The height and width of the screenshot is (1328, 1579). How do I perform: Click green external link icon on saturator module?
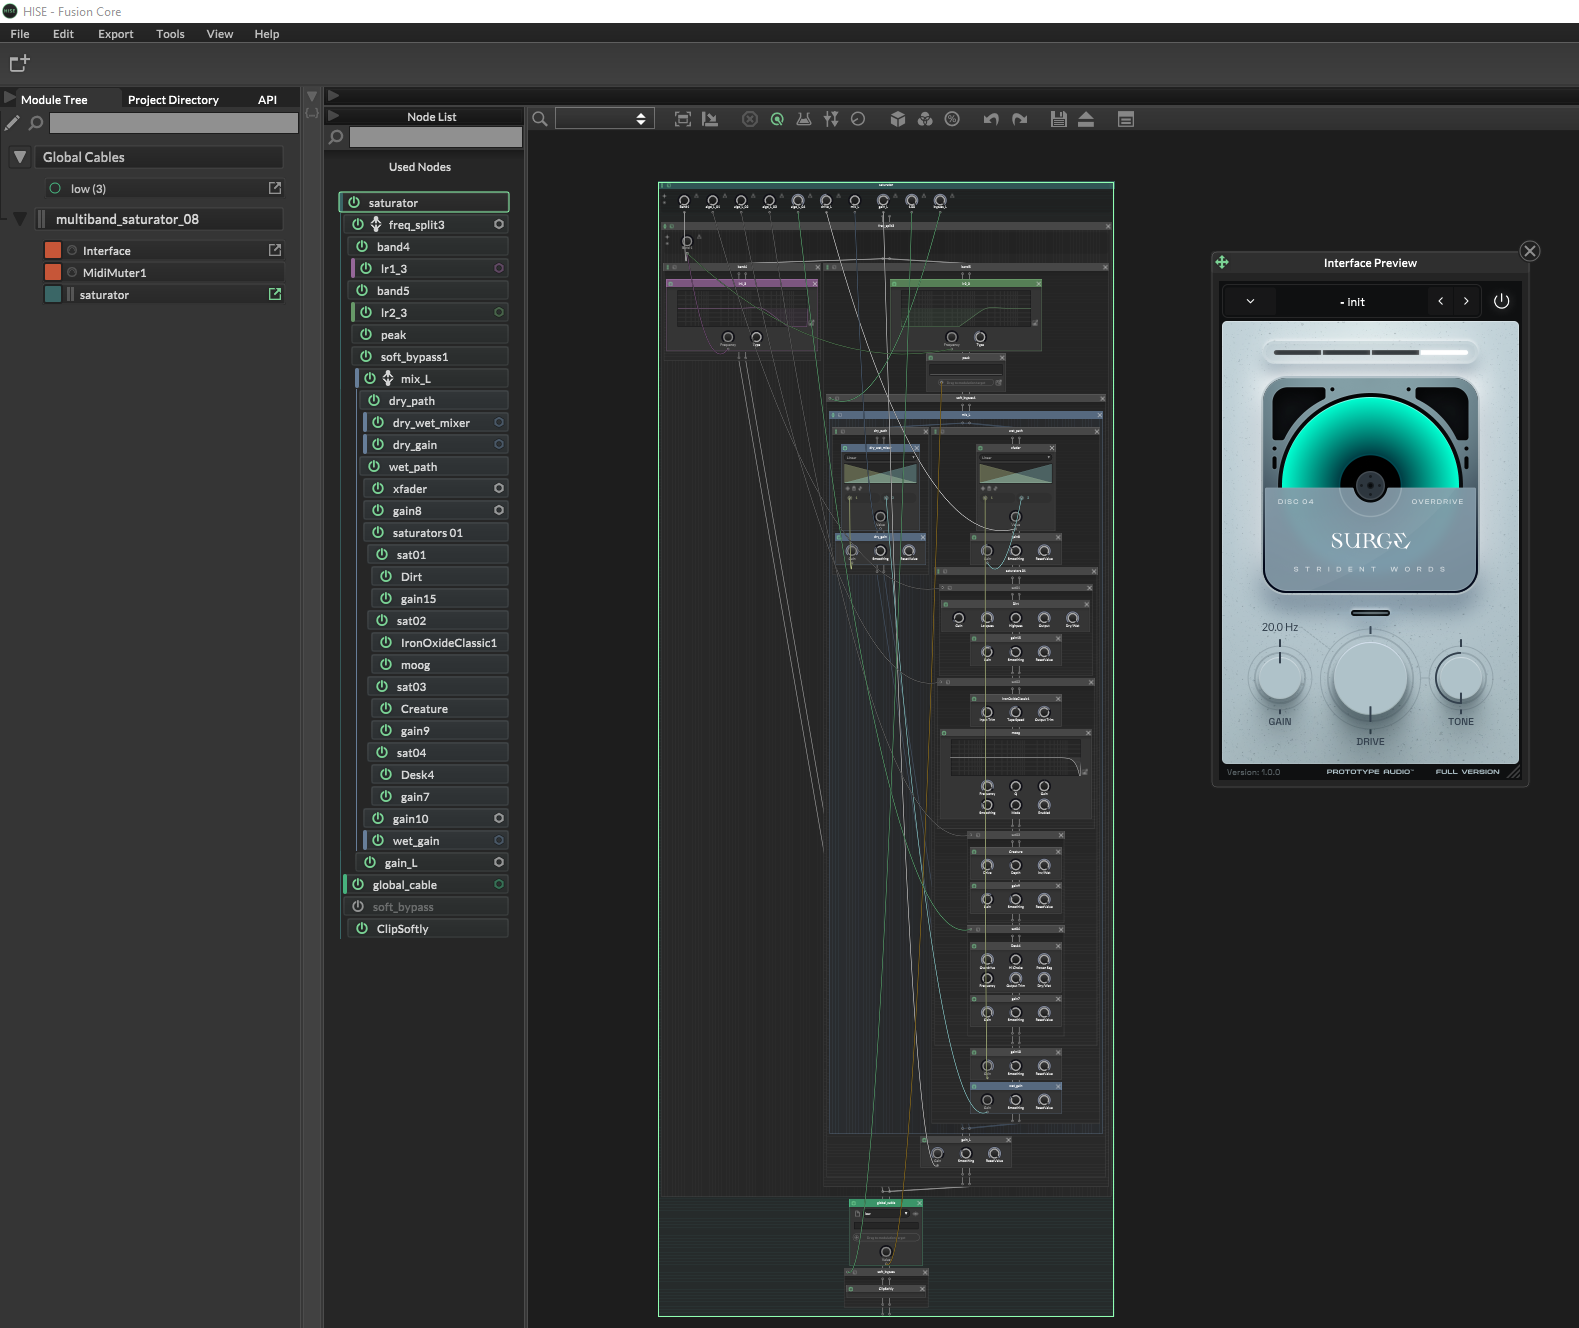tap(275, 294)
